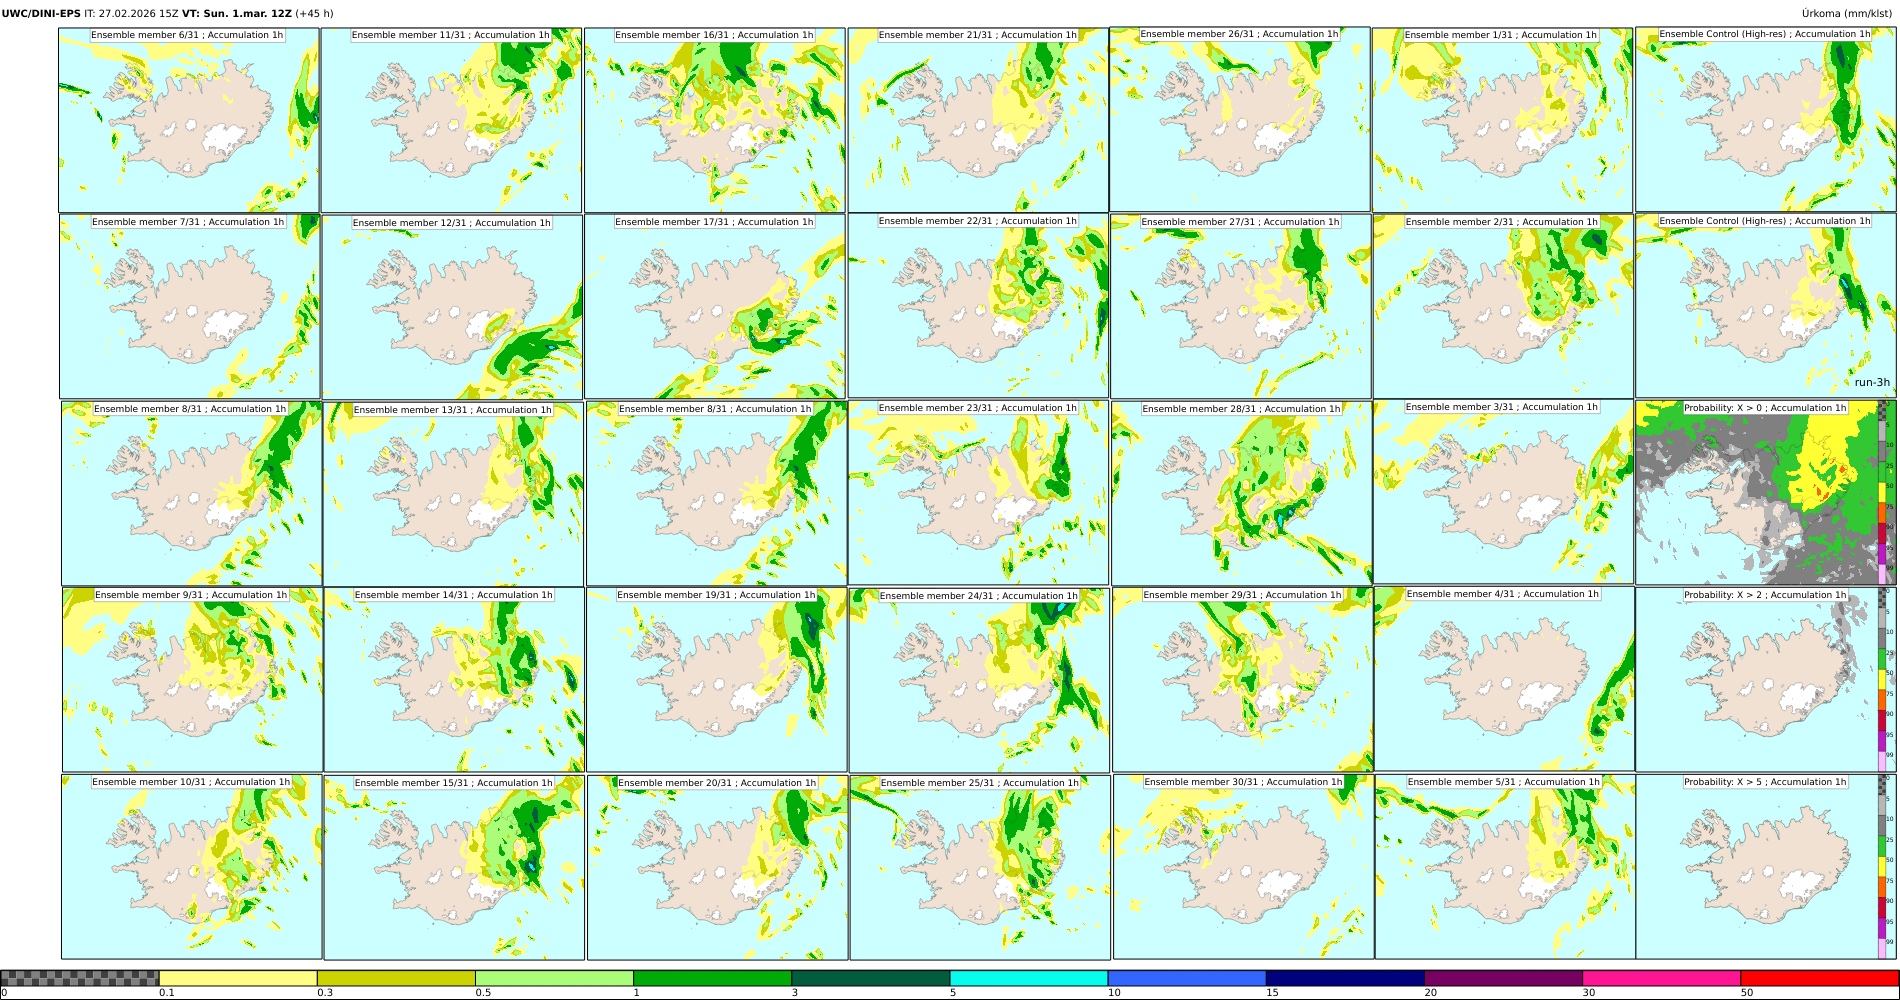Select the Ensemble member 26/31 map panel
The width and height of the screenshot is (1900, 1000).
[1240, 119]
